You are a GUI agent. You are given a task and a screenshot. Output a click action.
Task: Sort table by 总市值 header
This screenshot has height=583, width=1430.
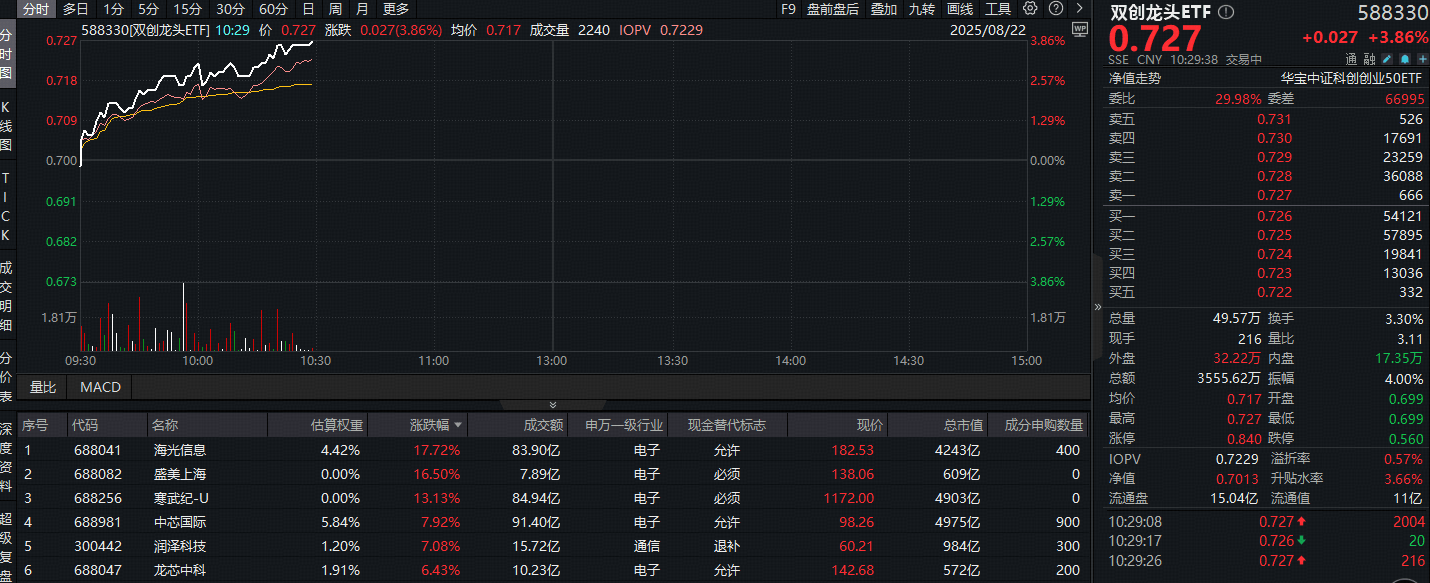tap(963, 425)
